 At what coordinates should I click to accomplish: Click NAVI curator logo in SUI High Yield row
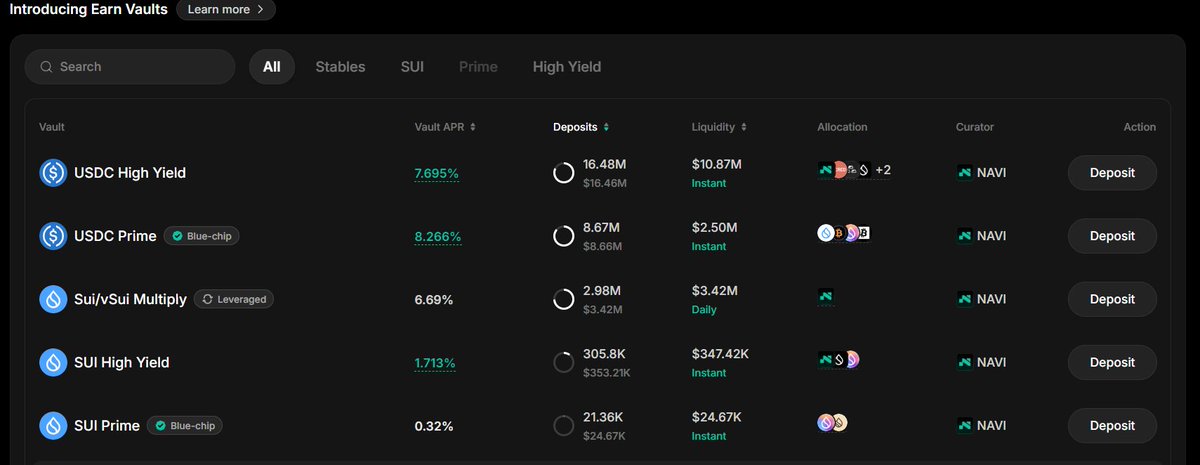tap(964, 362)
